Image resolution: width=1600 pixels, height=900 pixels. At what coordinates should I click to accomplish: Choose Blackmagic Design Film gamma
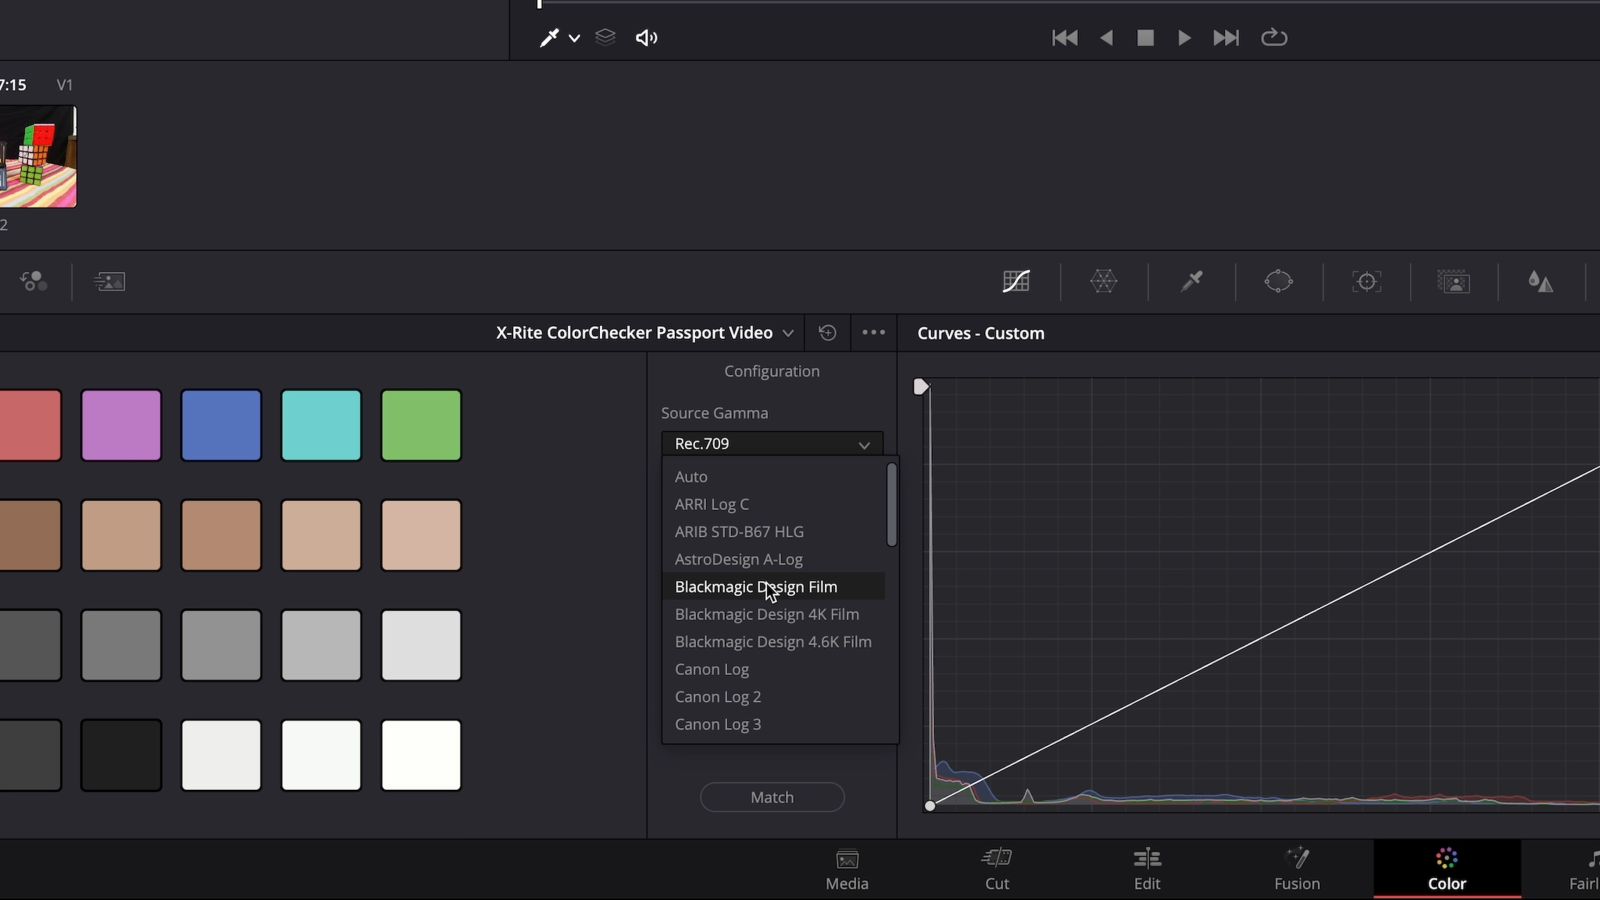coord(773,587)
